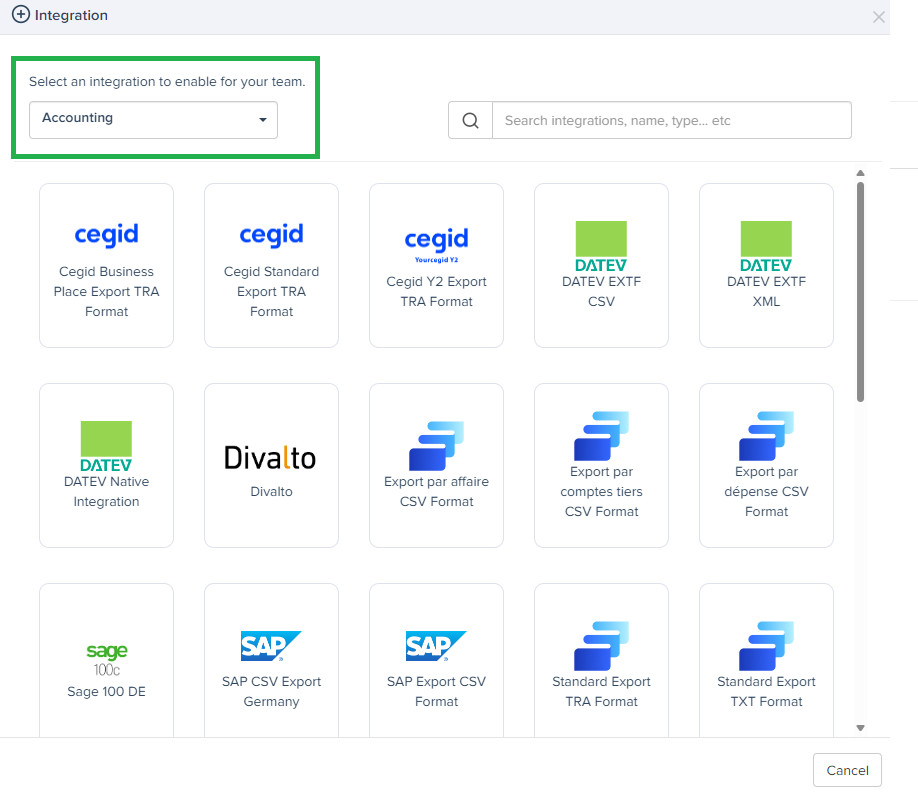Choose the Cegid Y2 Export TRA Format tile
The height and width of the screenshot is (797, 918).
point(436,265)
